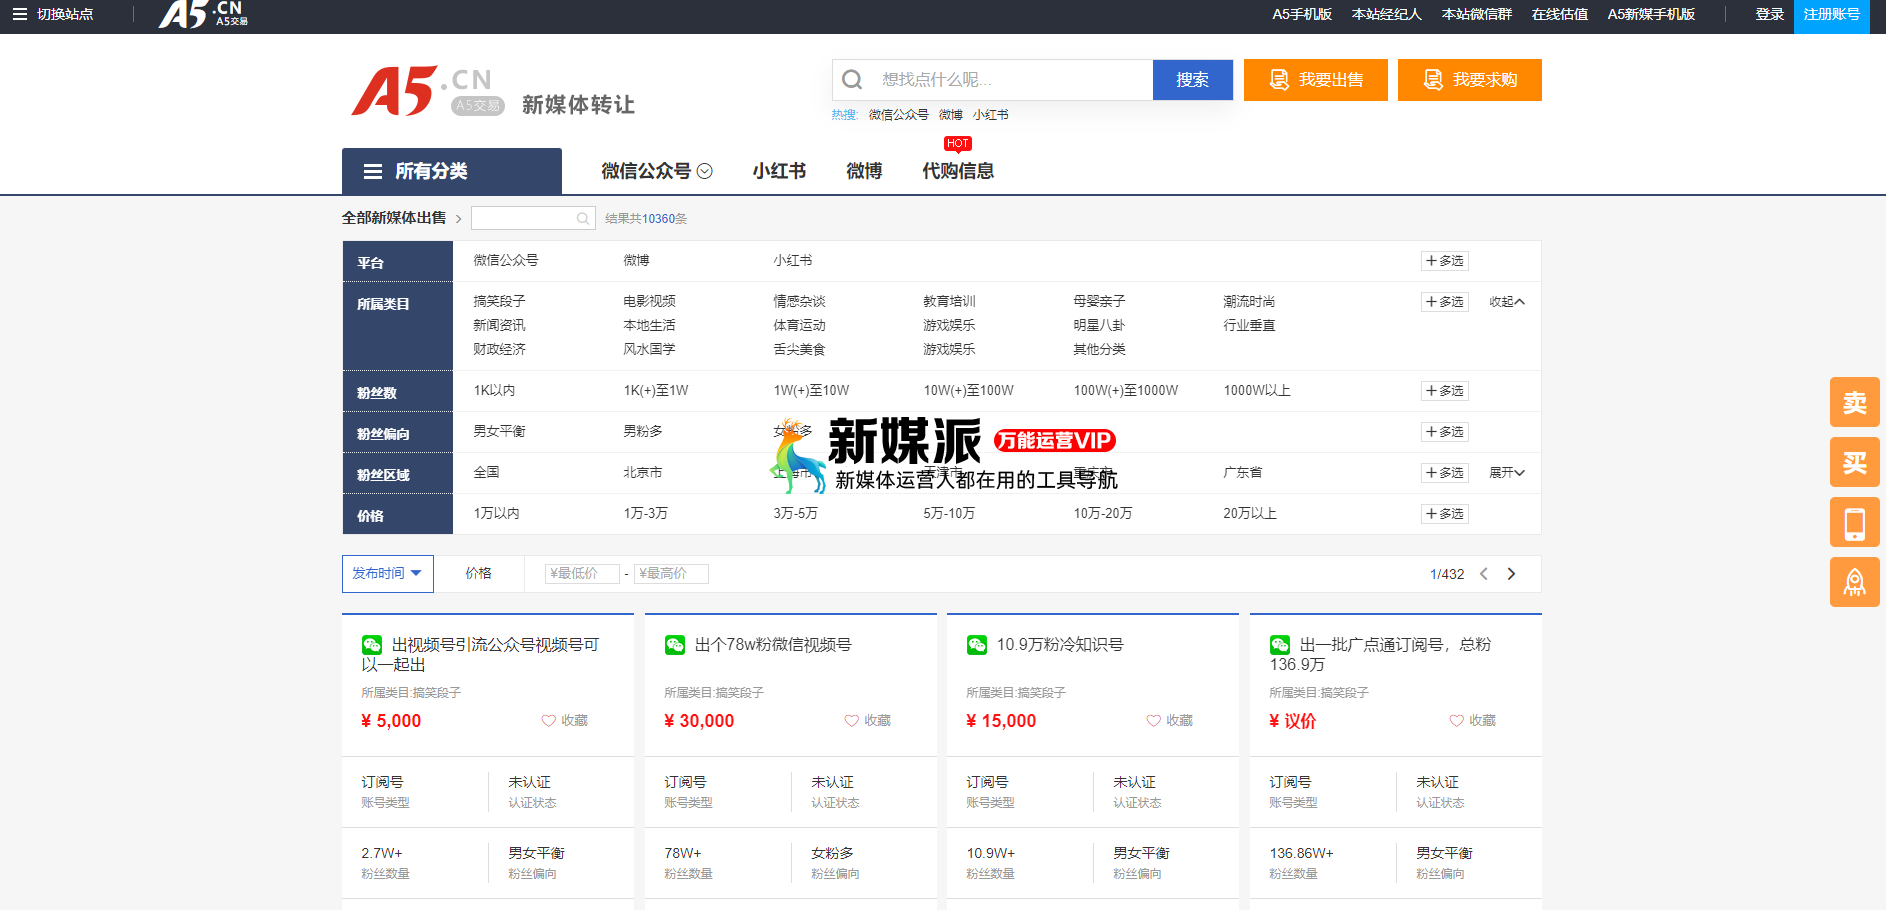Click the orange 我要出售 button
The width and height of the screenshot is (1886, 910).
pyautogui.click(x=1316, y=80)
